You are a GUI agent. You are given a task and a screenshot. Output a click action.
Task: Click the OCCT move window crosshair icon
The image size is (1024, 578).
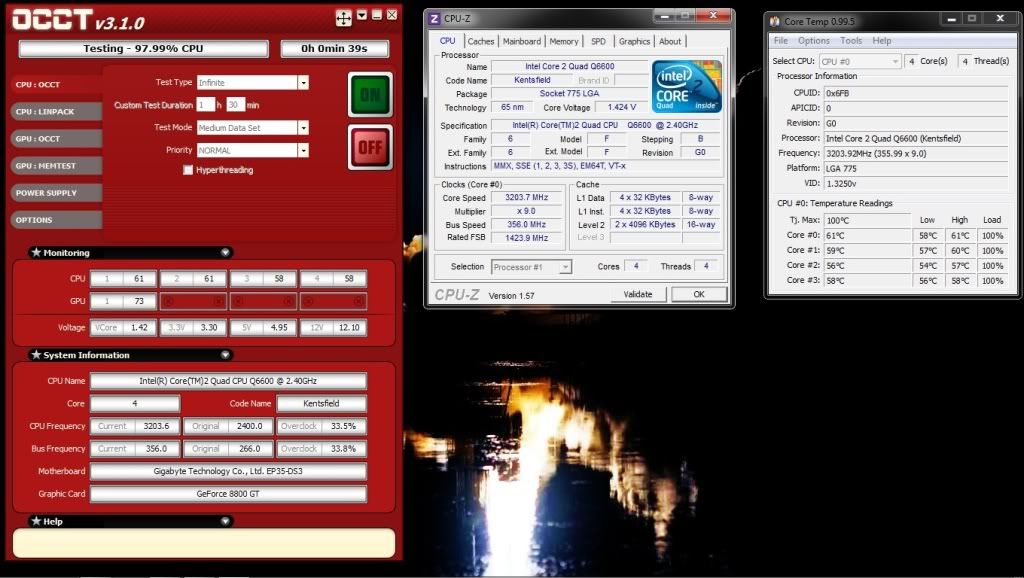344,18
